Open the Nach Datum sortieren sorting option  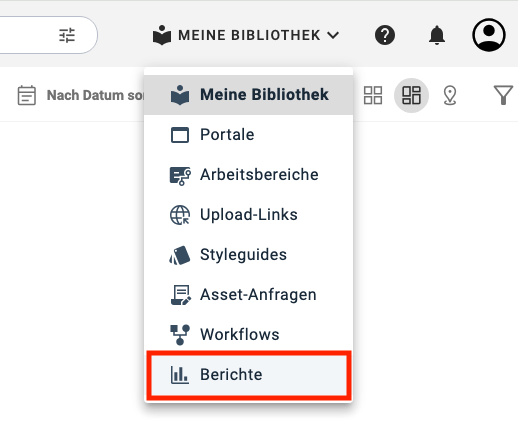pos(95,95)
